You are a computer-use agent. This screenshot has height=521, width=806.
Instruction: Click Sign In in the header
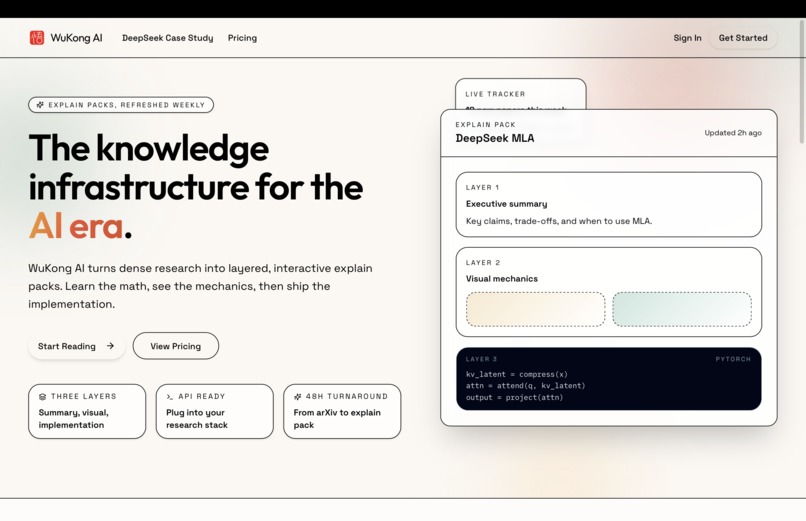click(x=687, y=38)
